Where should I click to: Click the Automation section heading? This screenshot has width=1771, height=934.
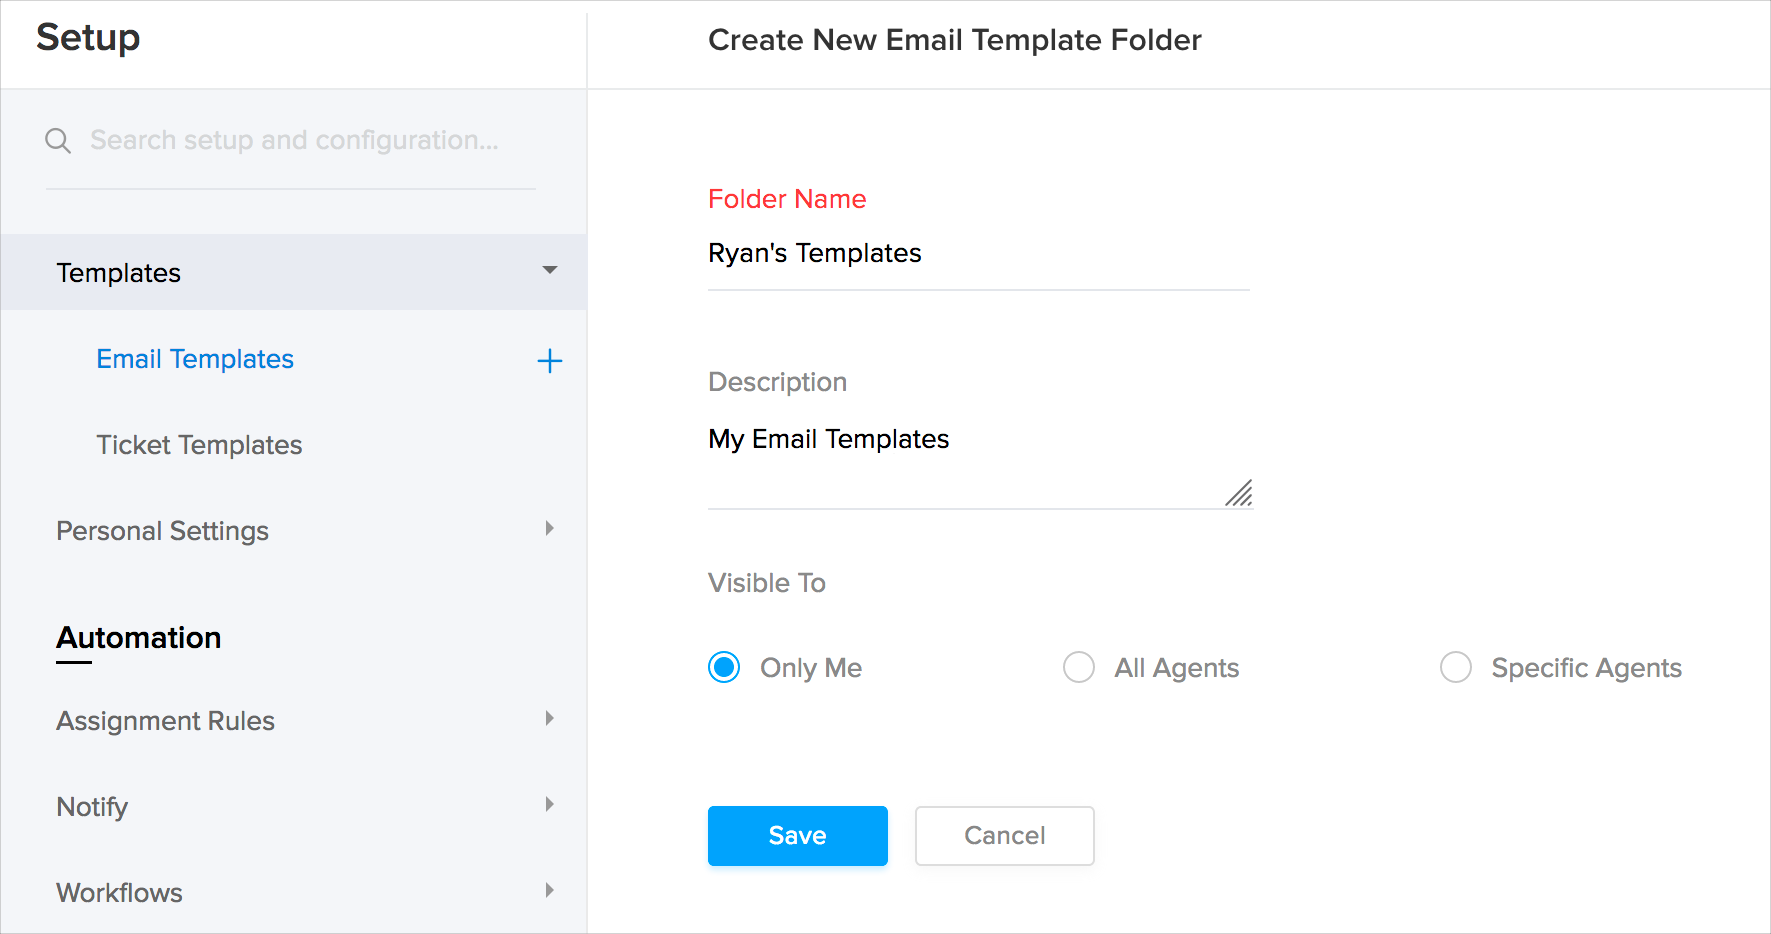(x=139, y=638)
